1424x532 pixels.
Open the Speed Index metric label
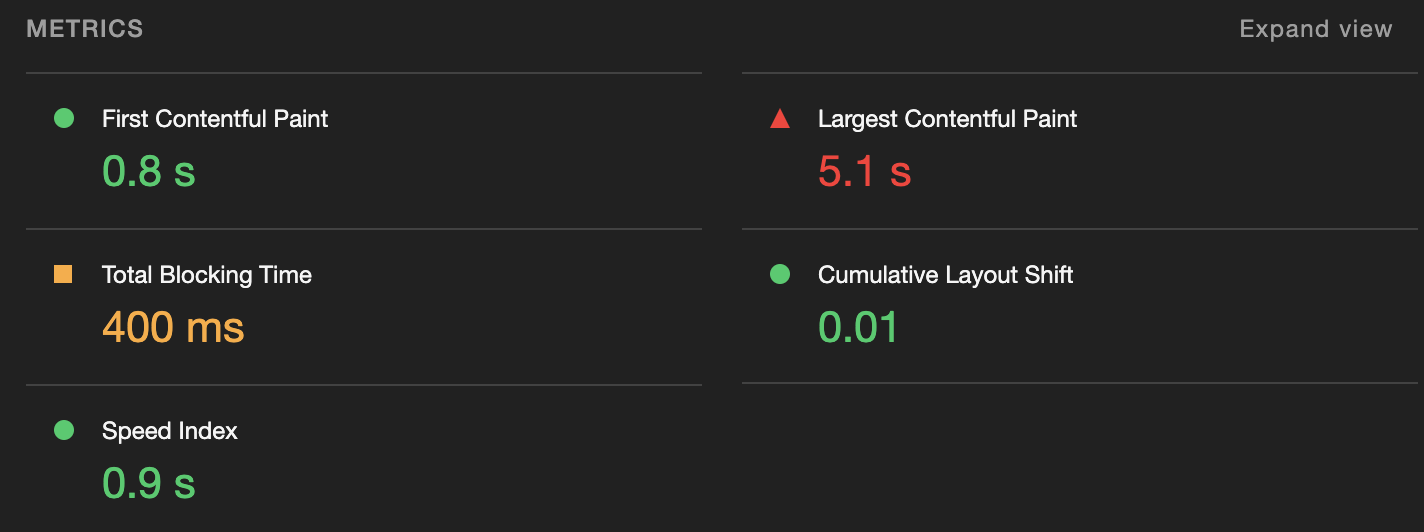tap(170, 431)
